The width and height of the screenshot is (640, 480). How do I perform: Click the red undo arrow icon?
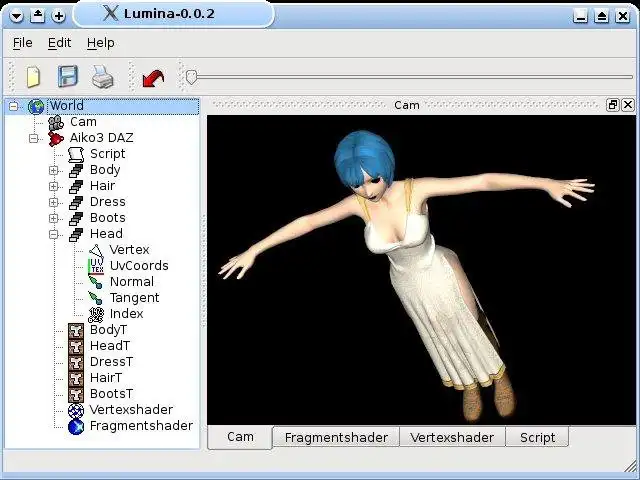(153, 78)
